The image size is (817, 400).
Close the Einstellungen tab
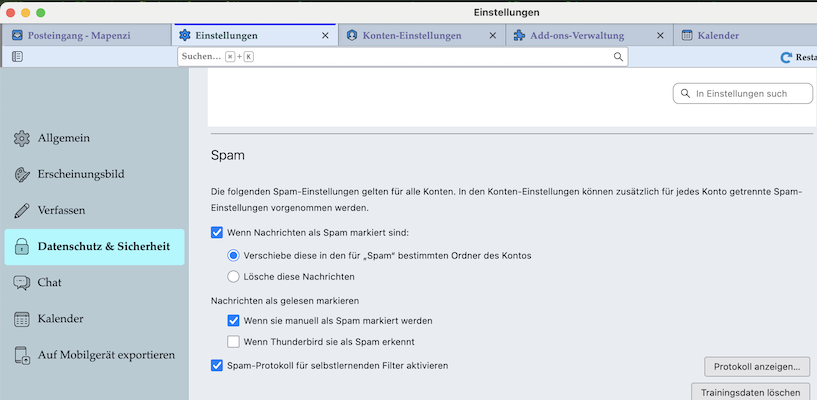coord(325,35)
